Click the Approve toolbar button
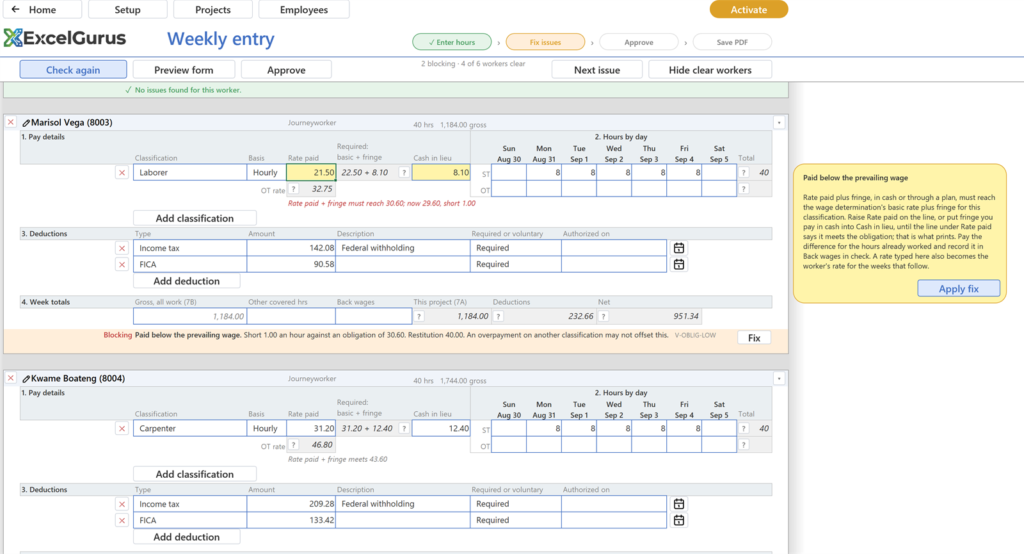The width and height of the screenshot is (1024, 554). [x=286, y=70]
